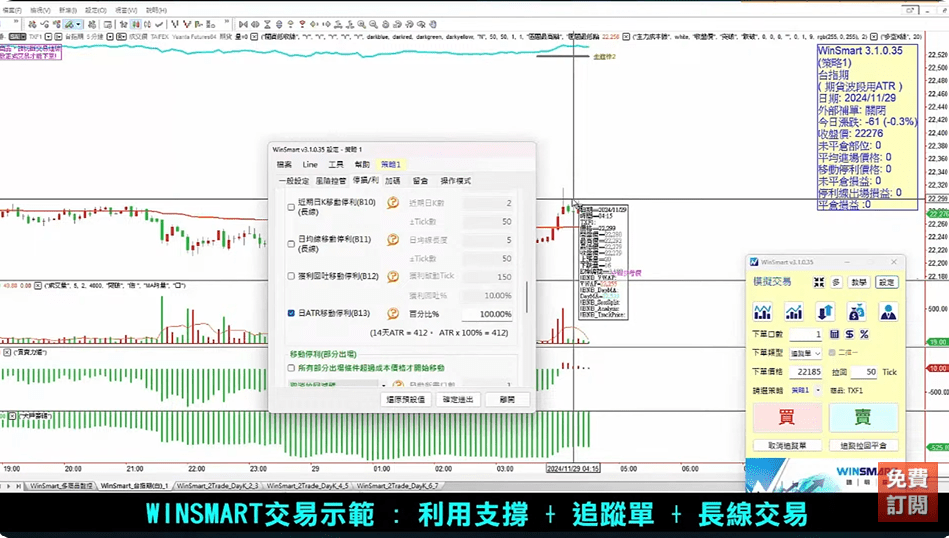Image resolution: width=949 pixels, height=538 pixels.
Task: Click the 追蹤拉回平倉 button
Action: (863, 445)
